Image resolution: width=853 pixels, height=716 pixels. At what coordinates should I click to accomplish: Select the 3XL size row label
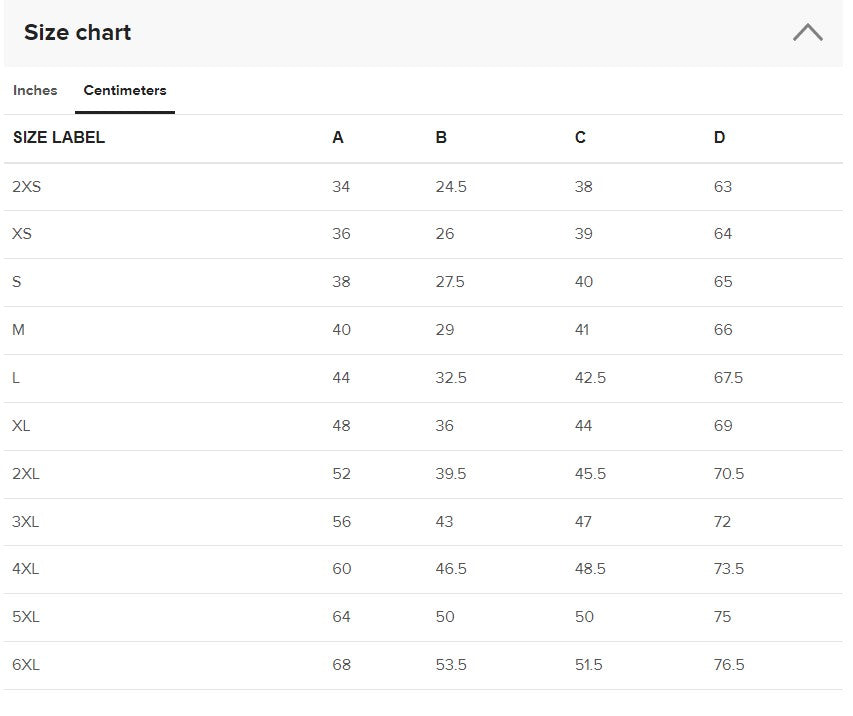tap(26, 522)
